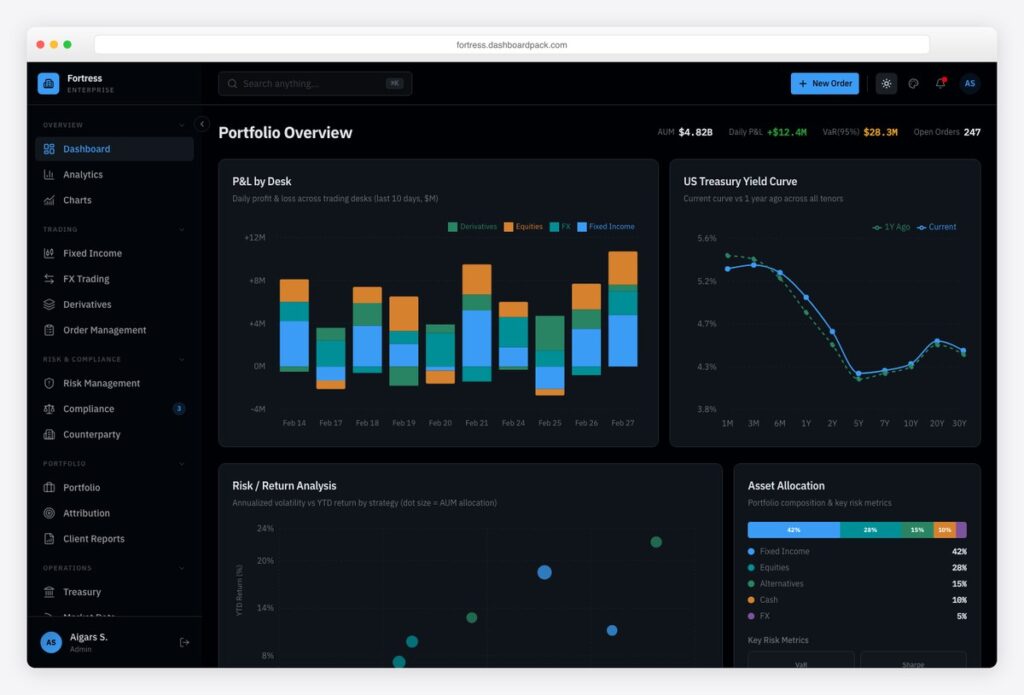1024x695 pixels.
Task: Open the Portfolio briefcase icon
Action: pos(49,487)
